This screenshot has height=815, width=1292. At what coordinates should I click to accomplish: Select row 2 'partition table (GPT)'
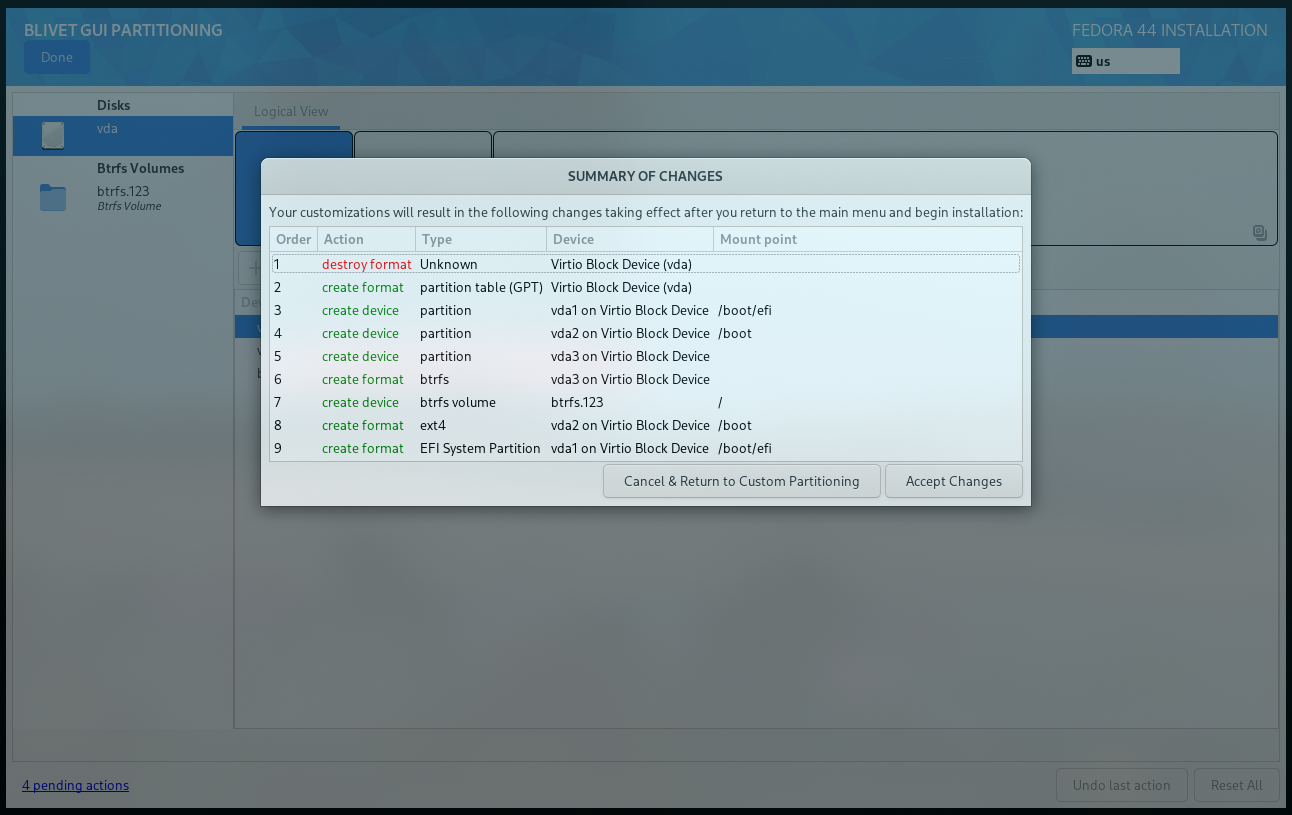(x=645, y=287)
